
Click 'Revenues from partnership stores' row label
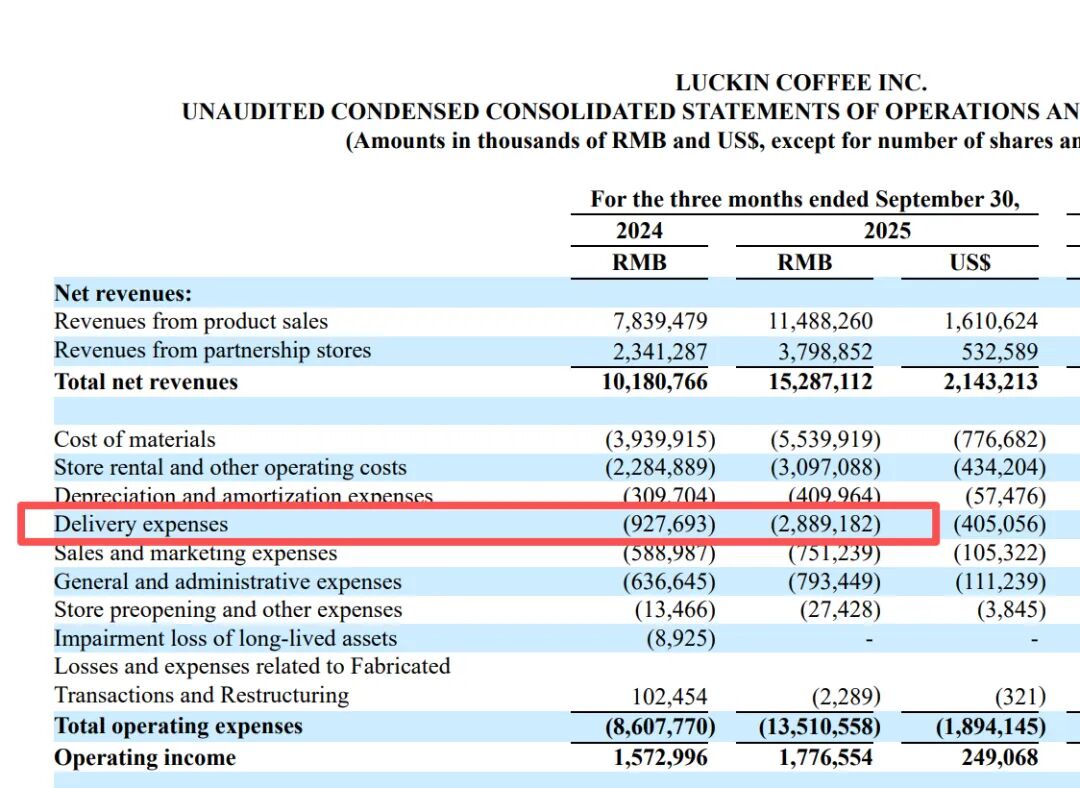[212, 351]
